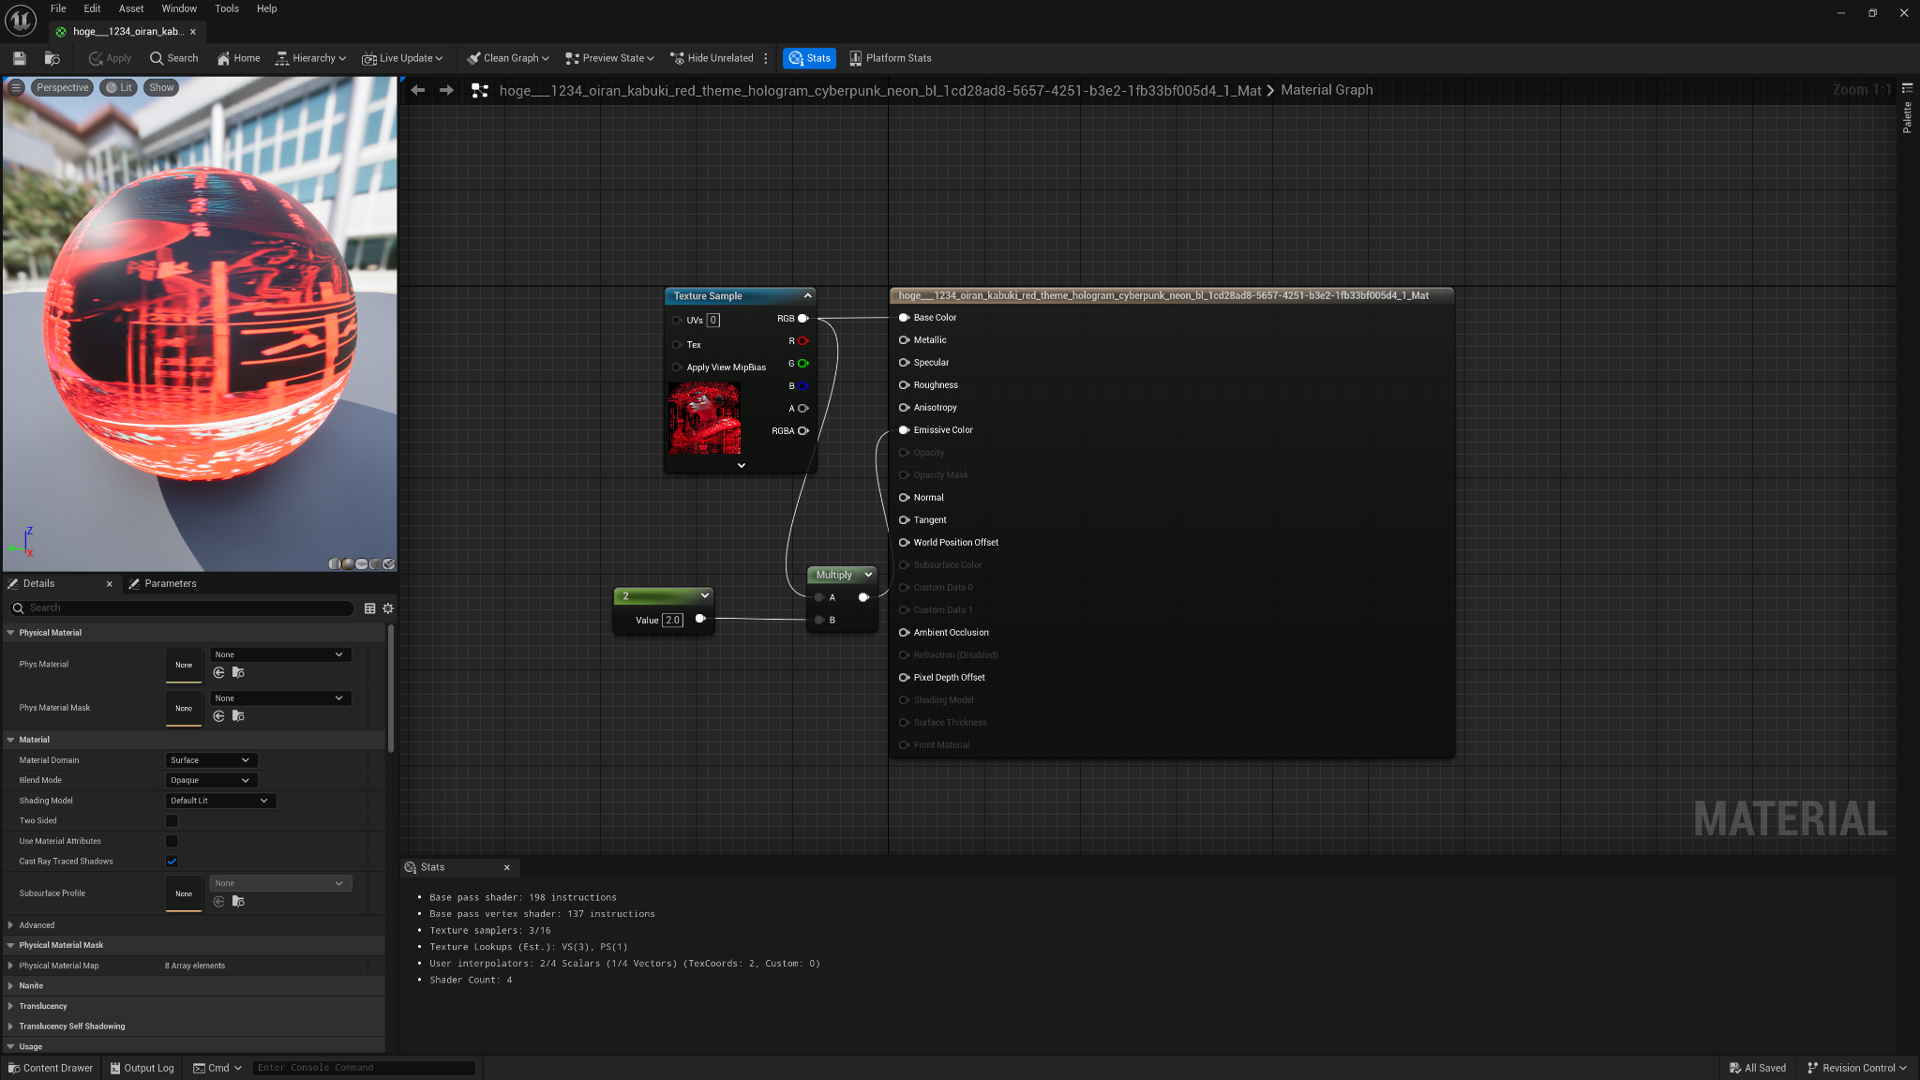This screenshot has width=1920, height=1080.
Task: Click the Home toolbar icon
Action: [x=238, y=58]
